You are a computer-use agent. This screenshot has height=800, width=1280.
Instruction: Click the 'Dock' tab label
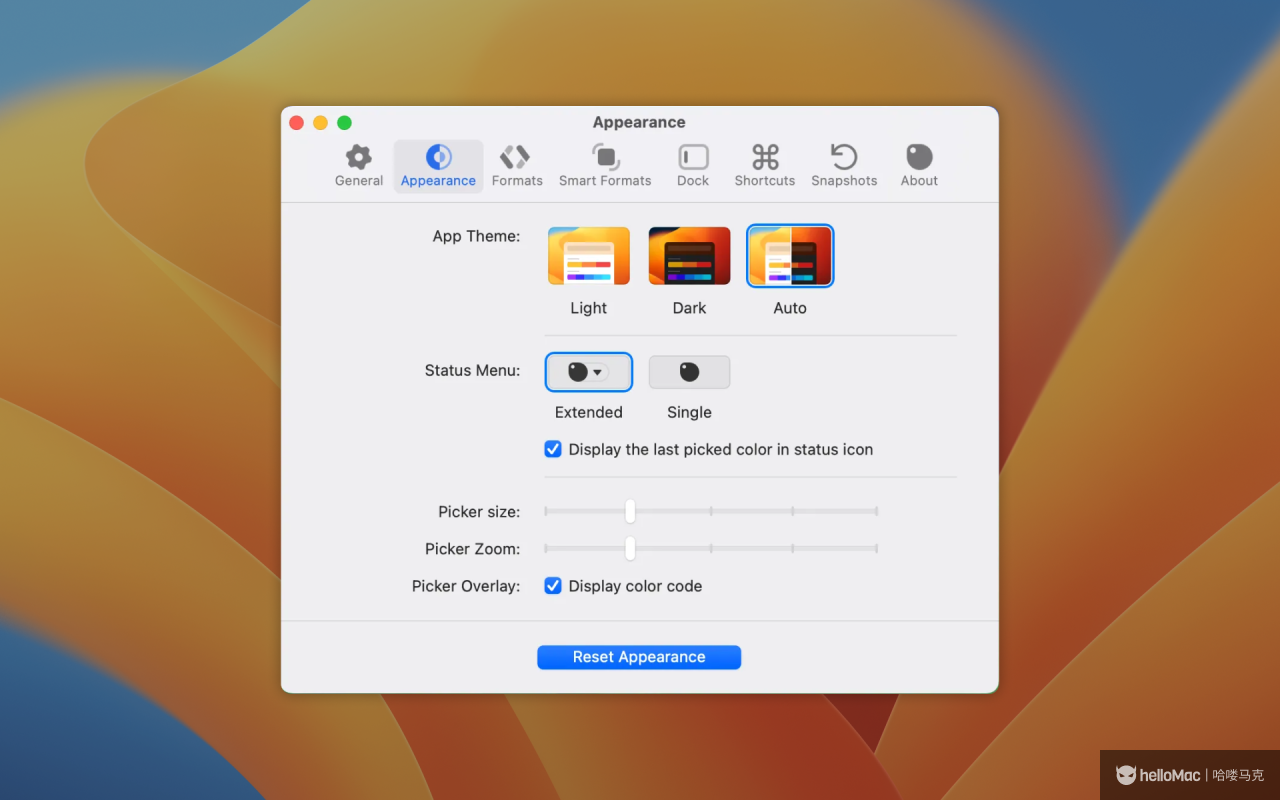point(693,181)
